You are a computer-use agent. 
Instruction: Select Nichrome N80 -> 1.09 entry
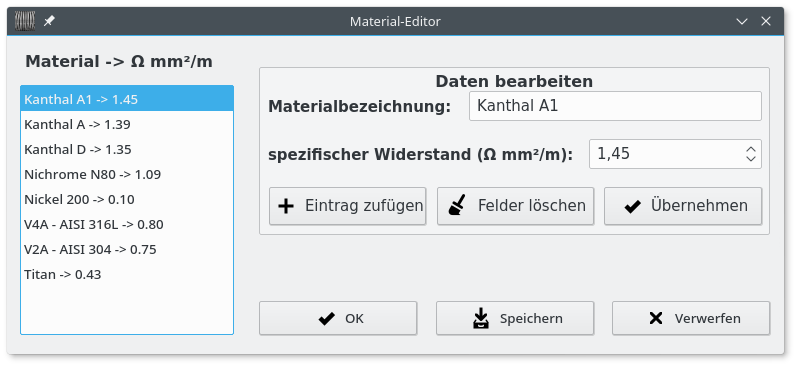(x=127, y=174)
